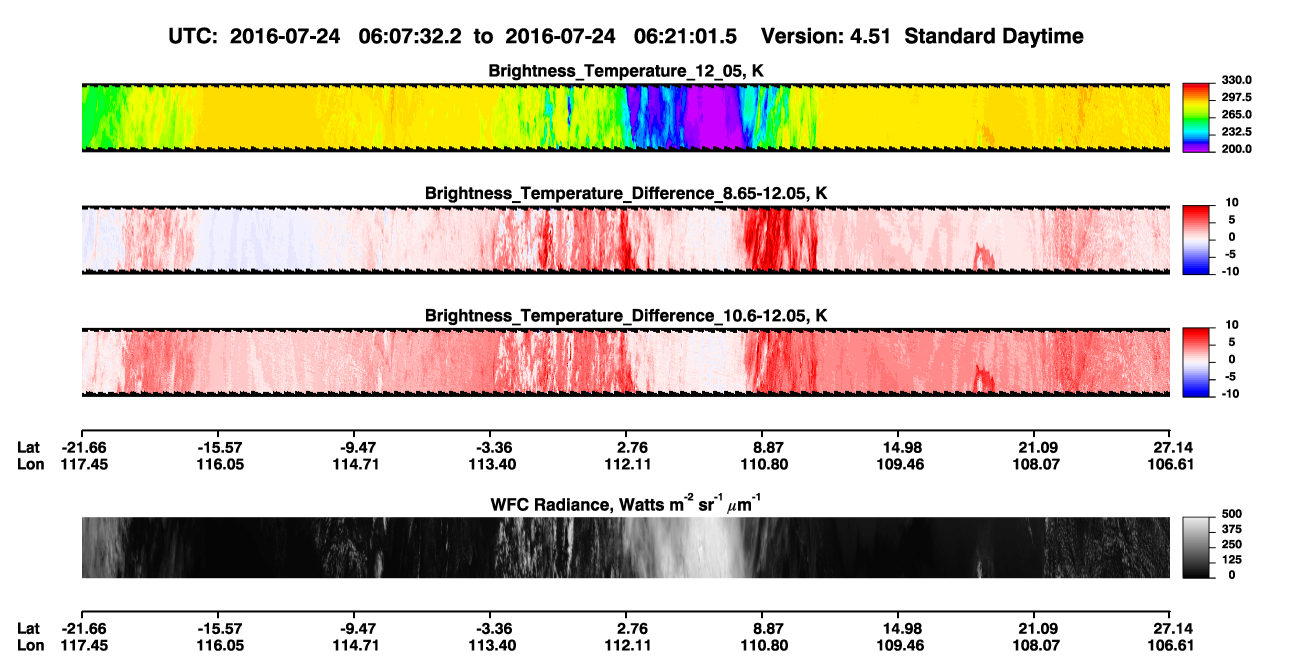Image resolution: width=1300 pixels, height=667 pixels.
Task: Click latitude '-9.47' on the bottom axis
Action: [355, 629]
